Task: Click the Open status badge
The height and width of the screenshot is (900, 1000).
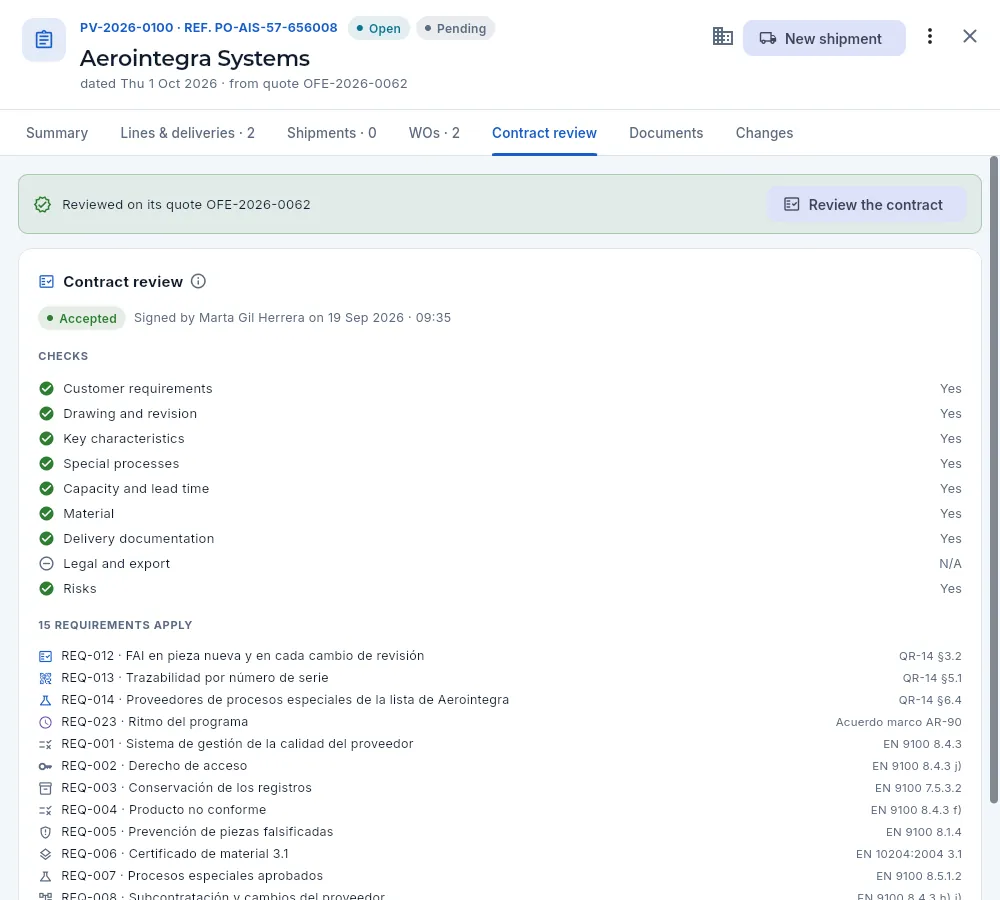Action: [378, 28]
